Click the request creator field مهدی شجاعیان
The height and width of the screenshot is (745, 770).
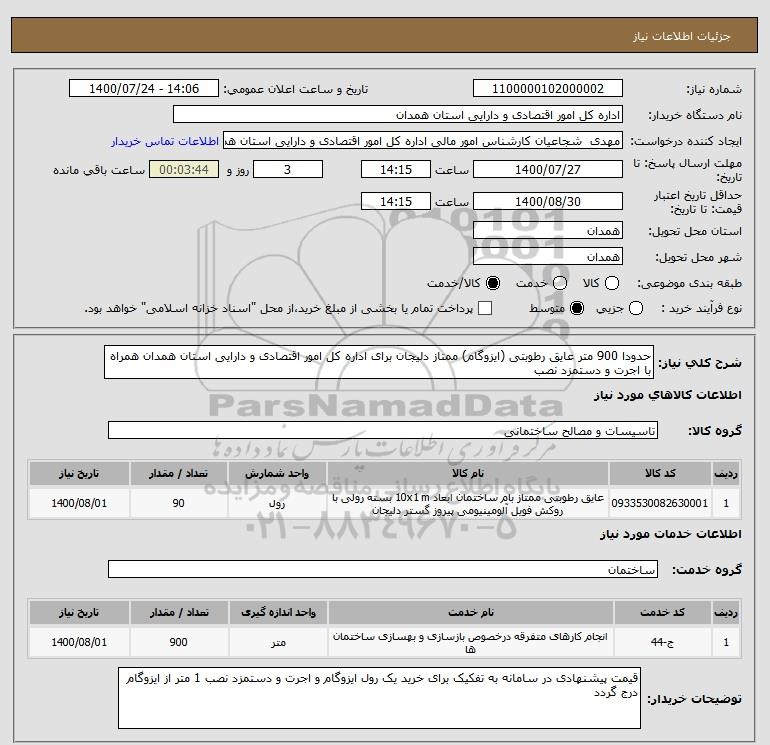point(423,141)
